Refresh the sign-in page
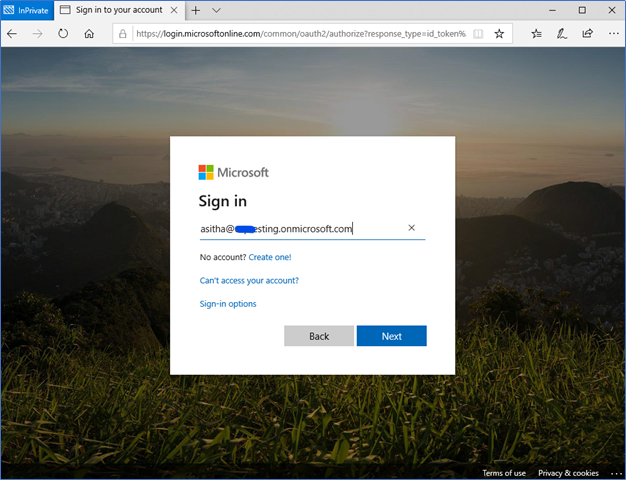This screenshot has width=626, height=480. pos(63,34)
